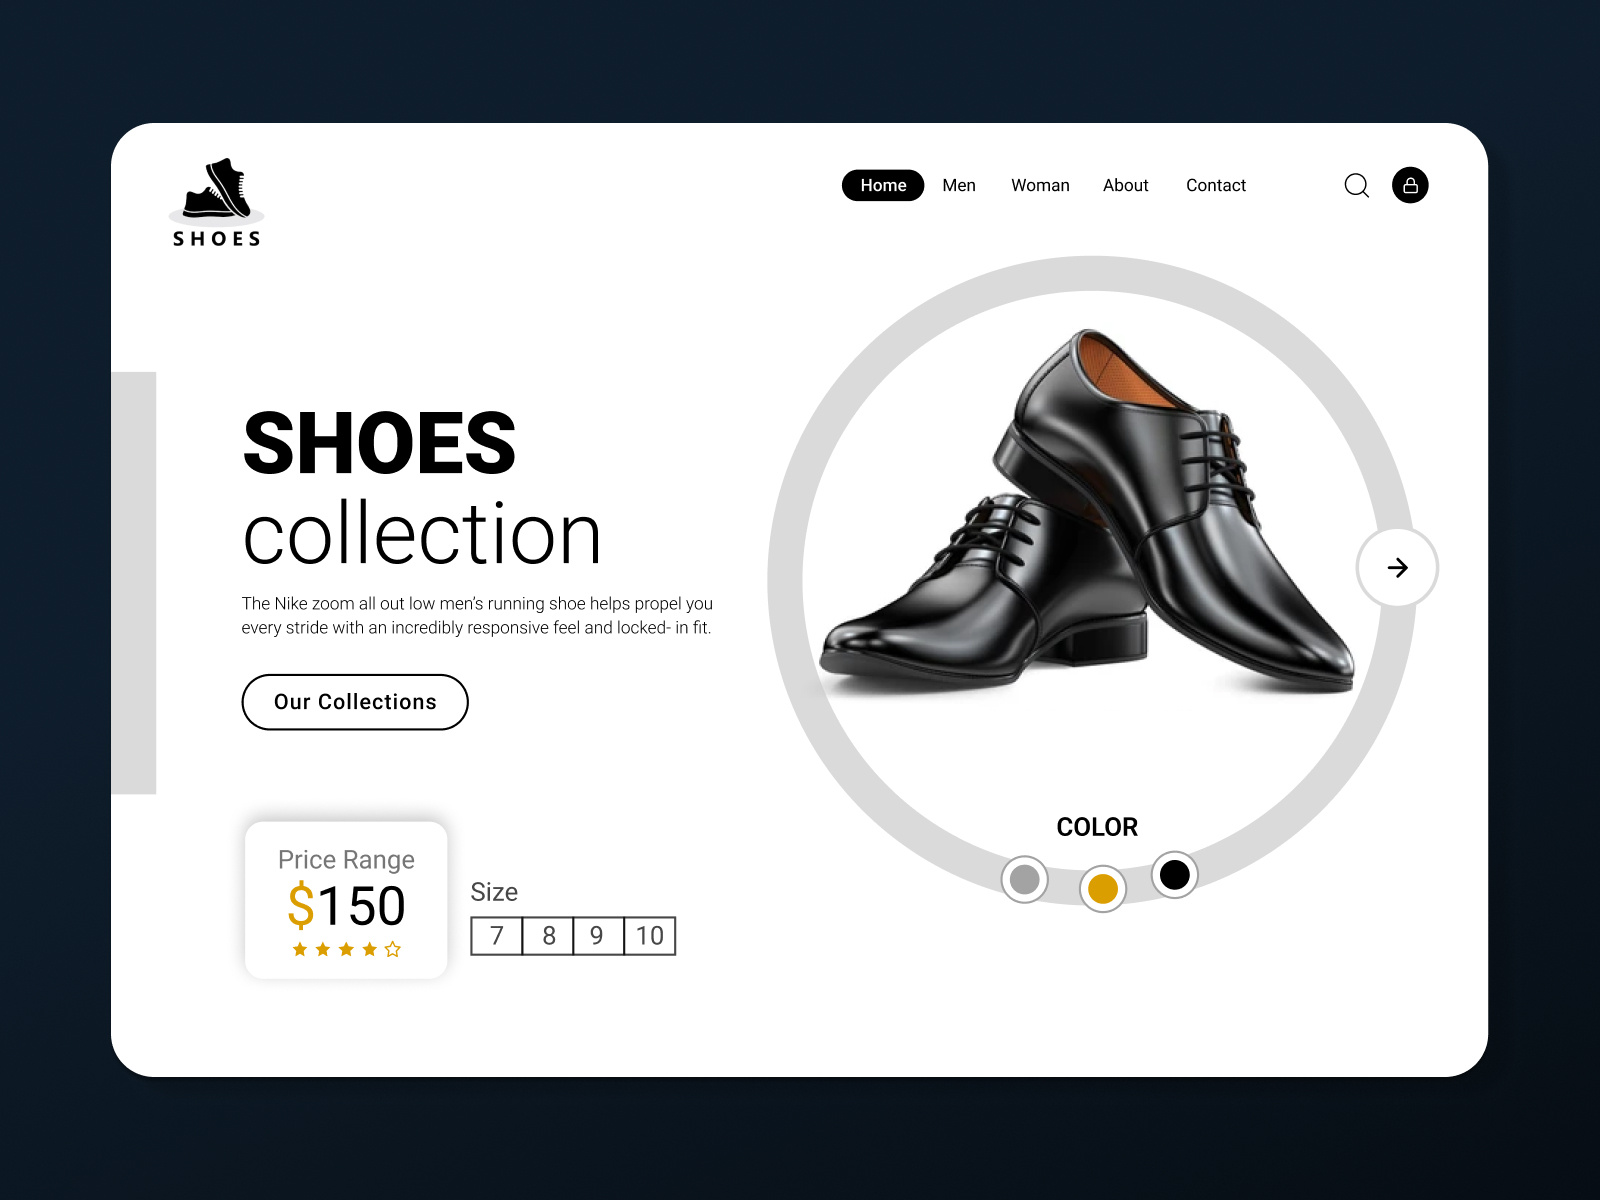Go to the Woman section
Image resolution: width=1600 pixels, height=1200 pixels.
click(1040, 185)
